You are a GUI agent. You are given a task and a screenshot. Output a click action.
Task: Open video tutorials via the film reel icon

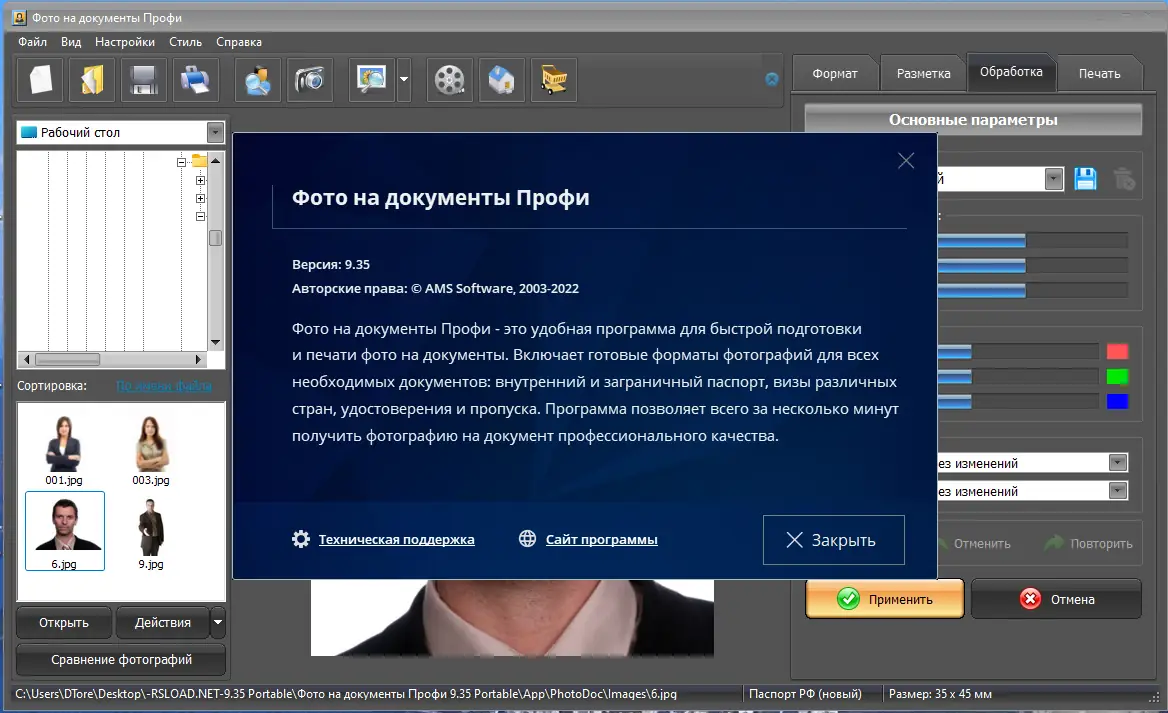pos(449,80)
